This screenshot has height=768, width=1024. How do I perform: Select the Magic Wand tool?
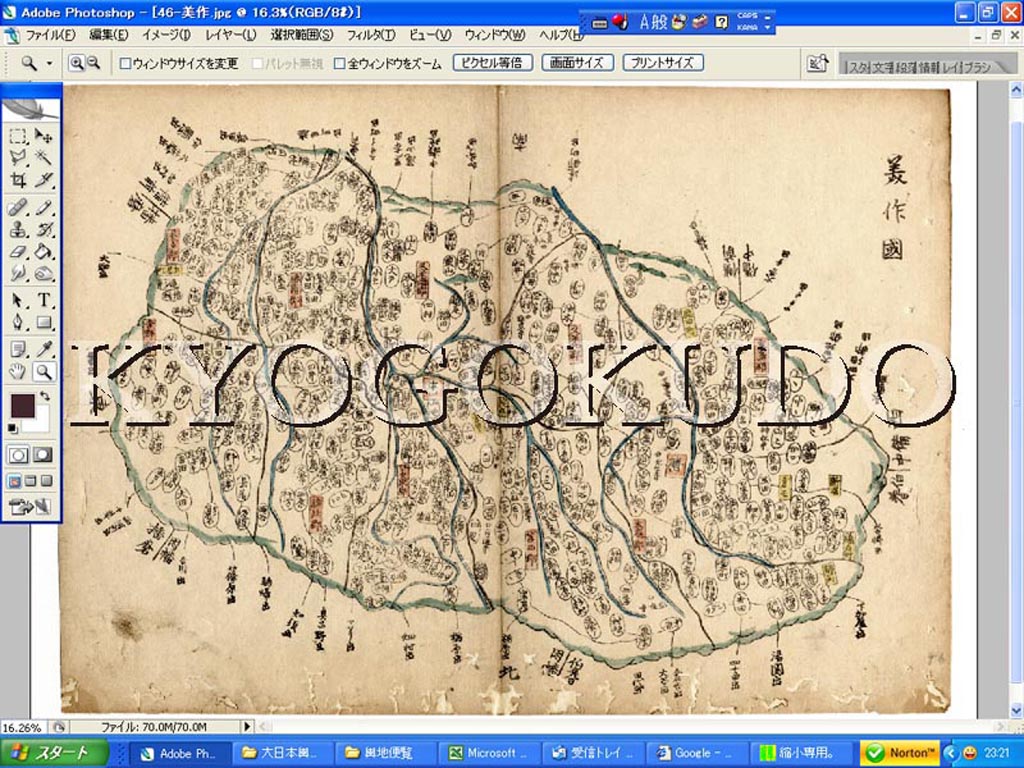[x=44, y=157]
